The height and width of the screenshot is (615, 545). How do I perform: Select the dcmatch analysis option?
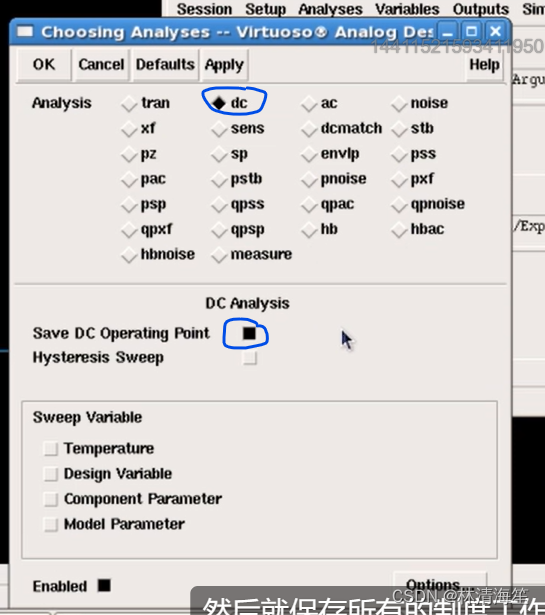click(x=309, y=129)
